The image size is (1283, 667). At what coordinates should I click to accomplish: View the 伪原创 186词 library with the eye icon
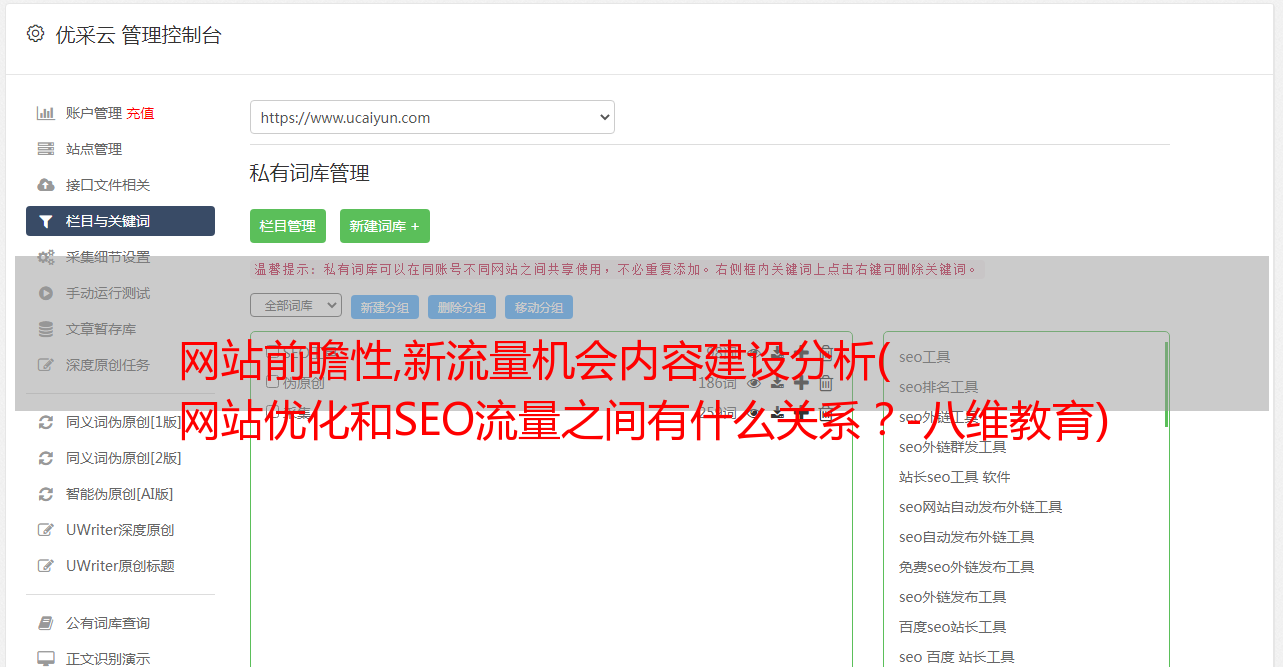pyautogui.click(x=754, y=383)
